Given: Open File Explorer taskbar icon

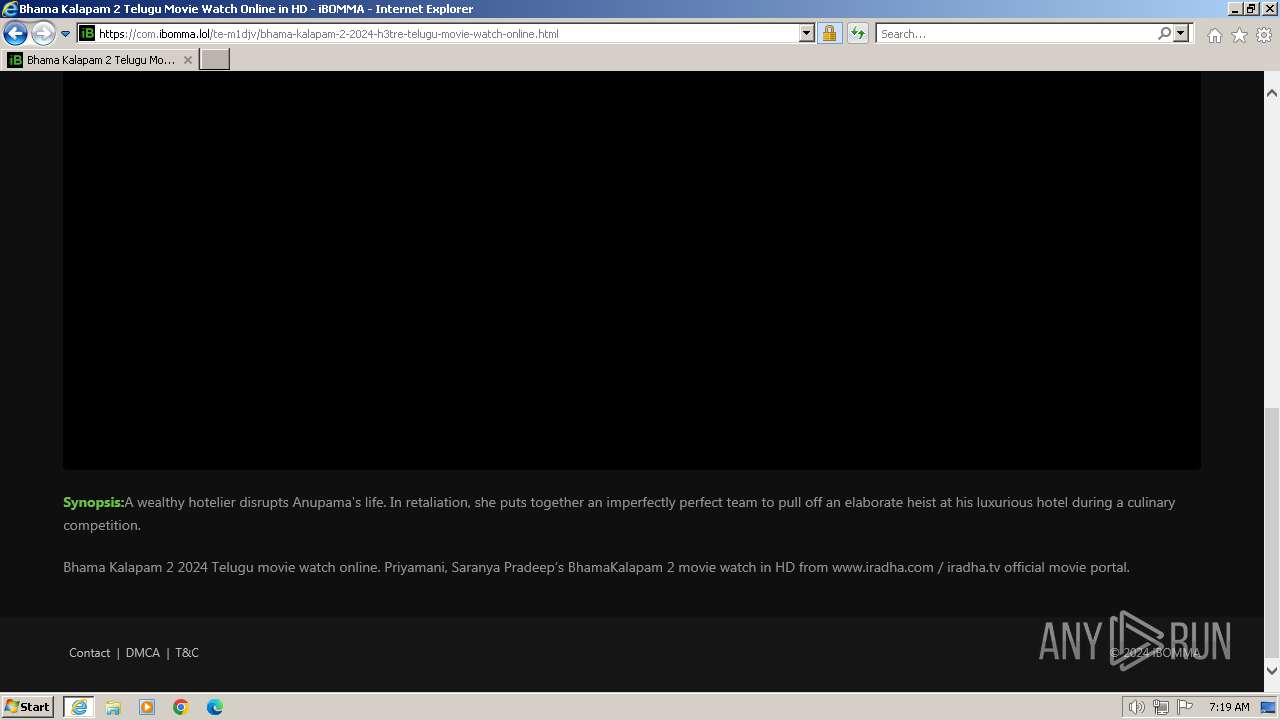Looking at the screenshot, I should point(113,707).
